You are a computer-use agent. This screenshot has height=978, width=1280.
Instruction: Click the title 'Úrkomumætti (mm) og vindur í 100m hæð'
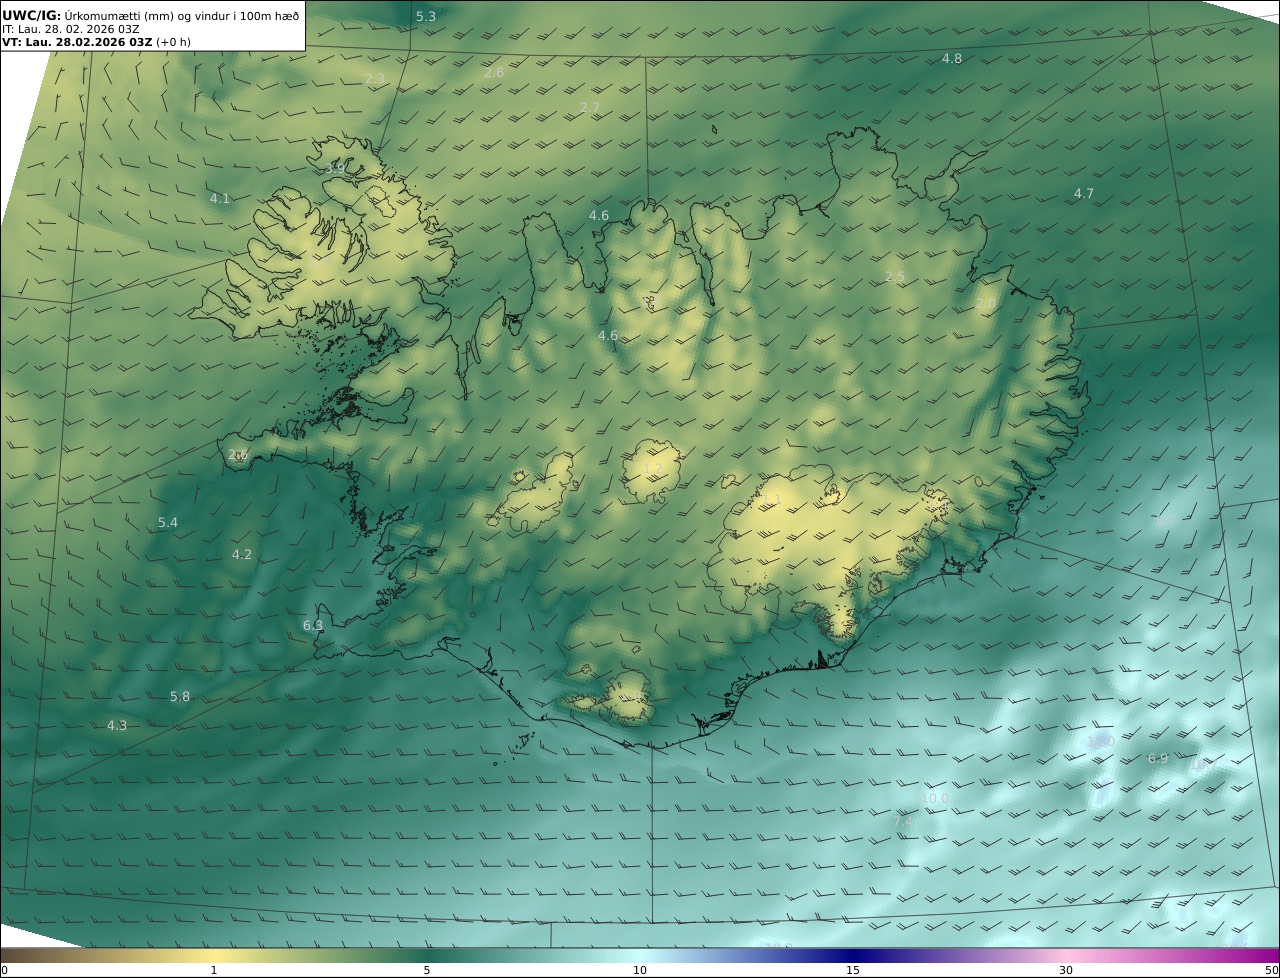click(x=182, y=16)
